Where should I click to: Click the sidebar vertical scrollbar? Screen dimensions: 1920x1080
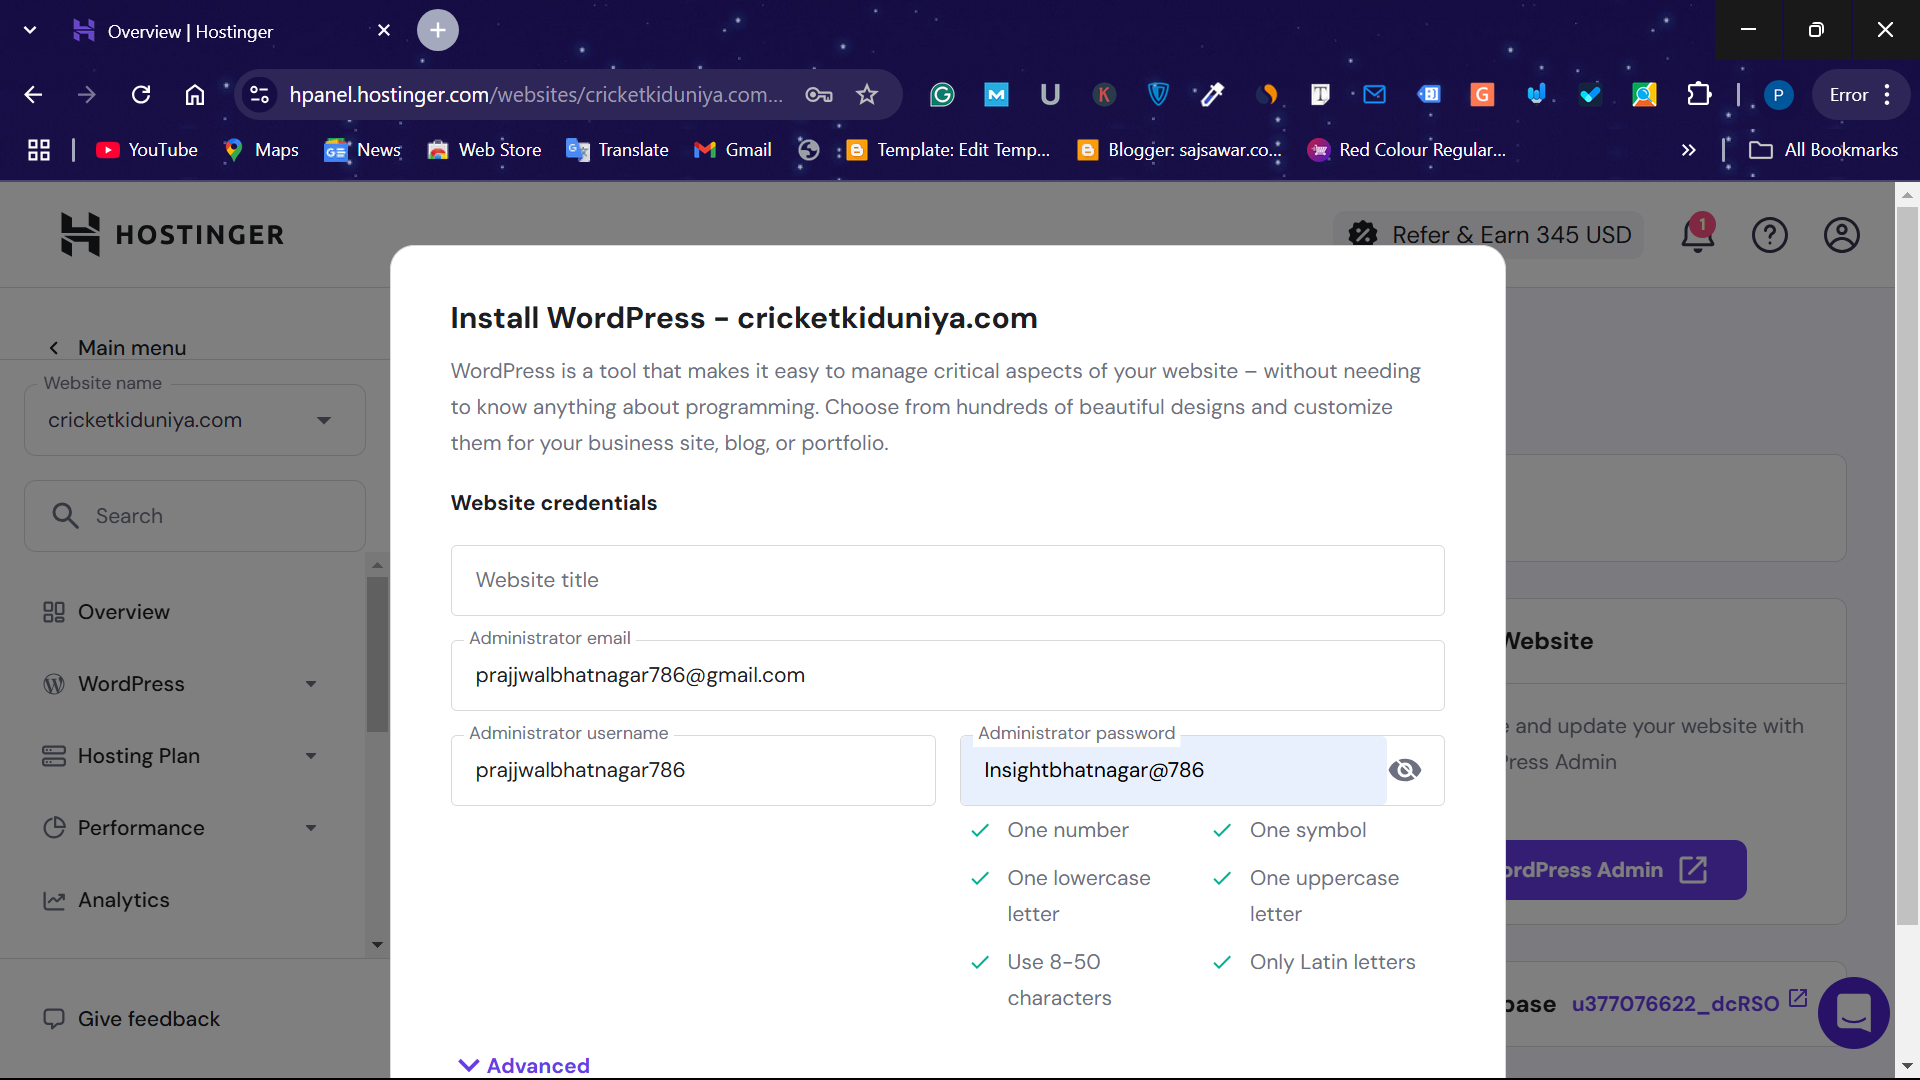click(x=377, y=655)
